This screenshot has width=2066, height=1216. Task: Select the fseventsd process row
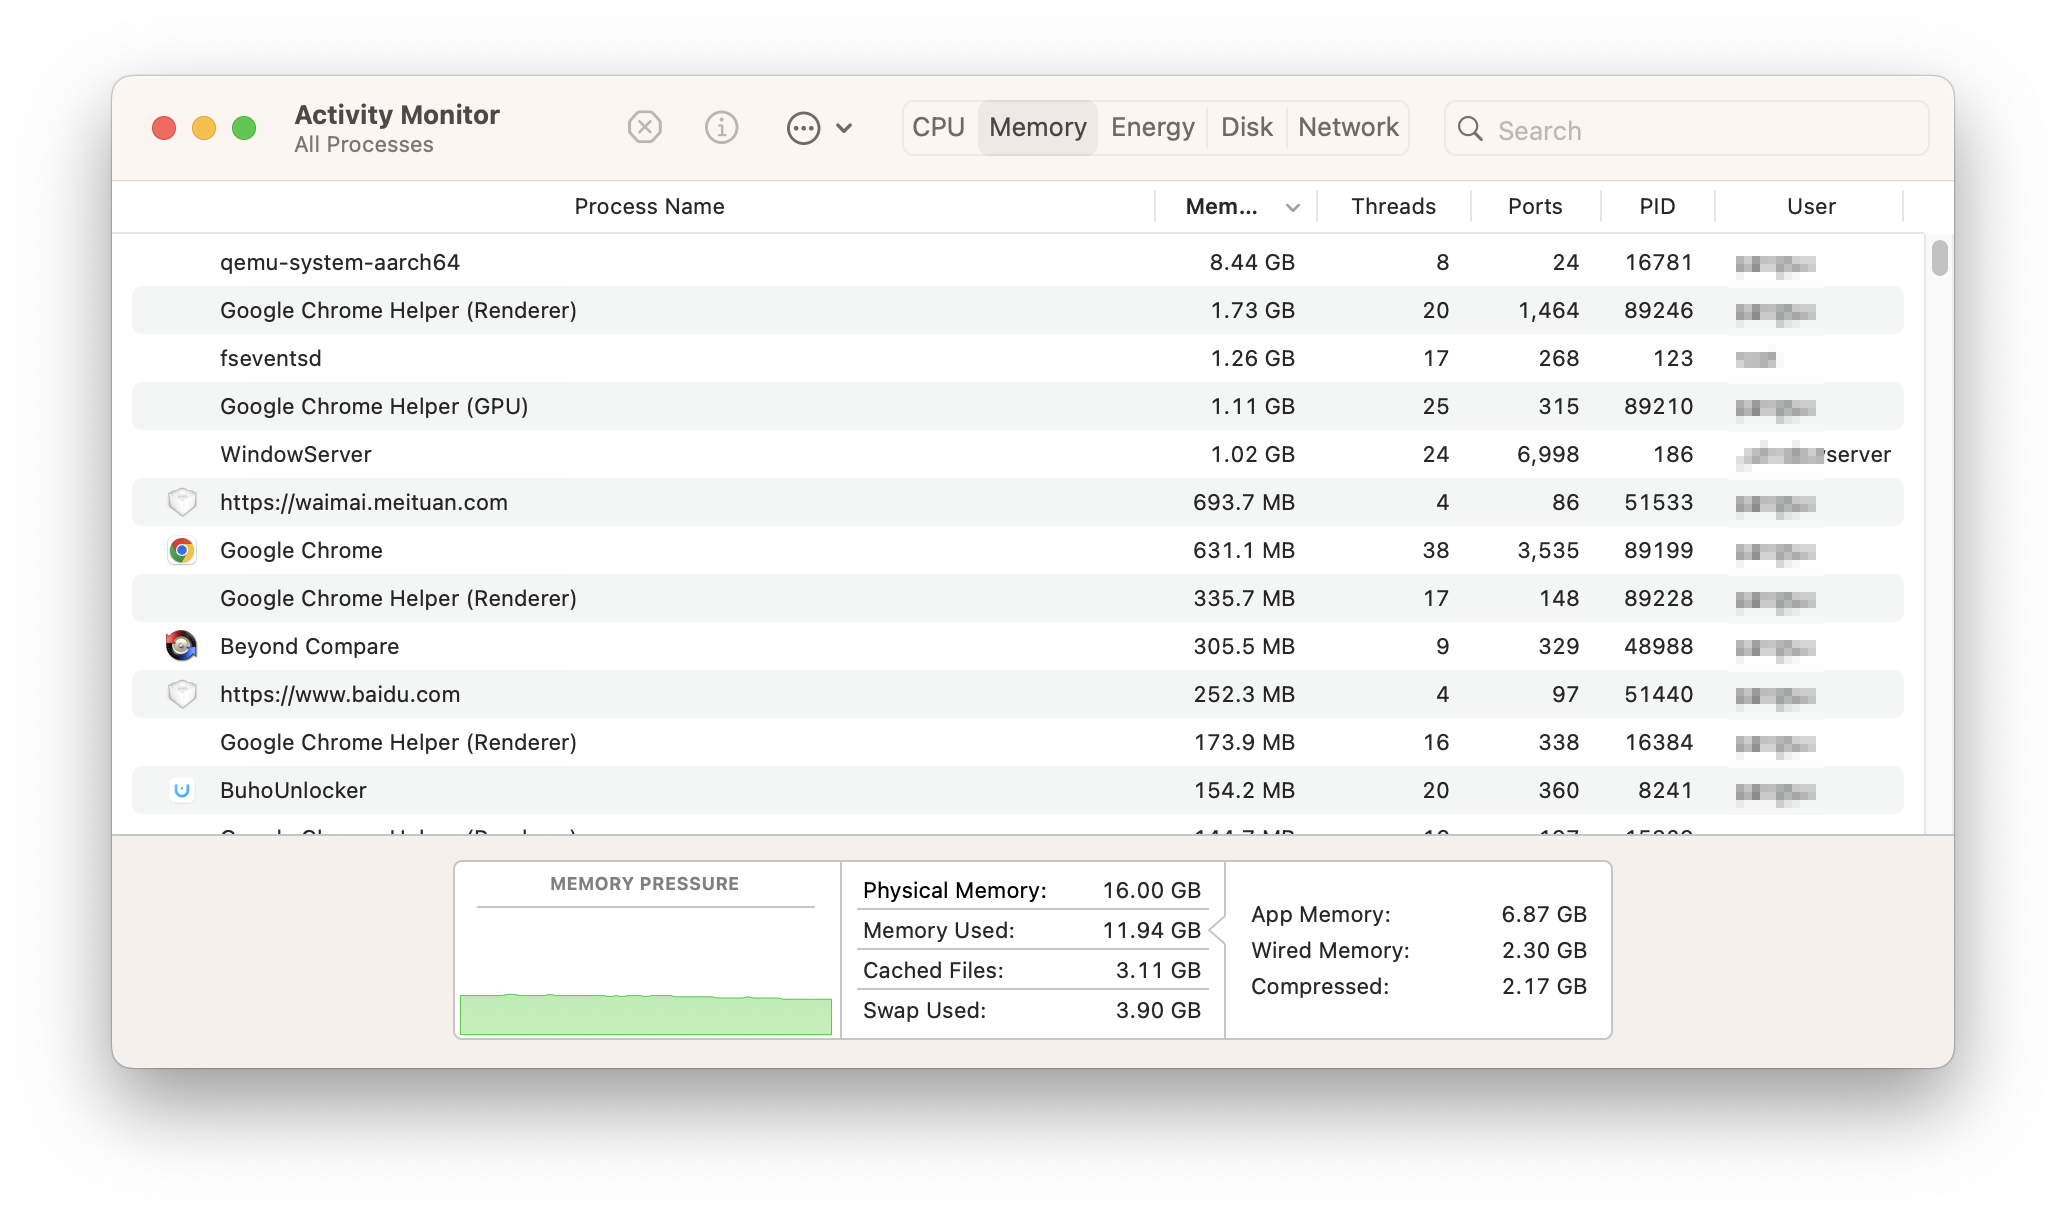pyautogui.click(x=1017, y=358)
